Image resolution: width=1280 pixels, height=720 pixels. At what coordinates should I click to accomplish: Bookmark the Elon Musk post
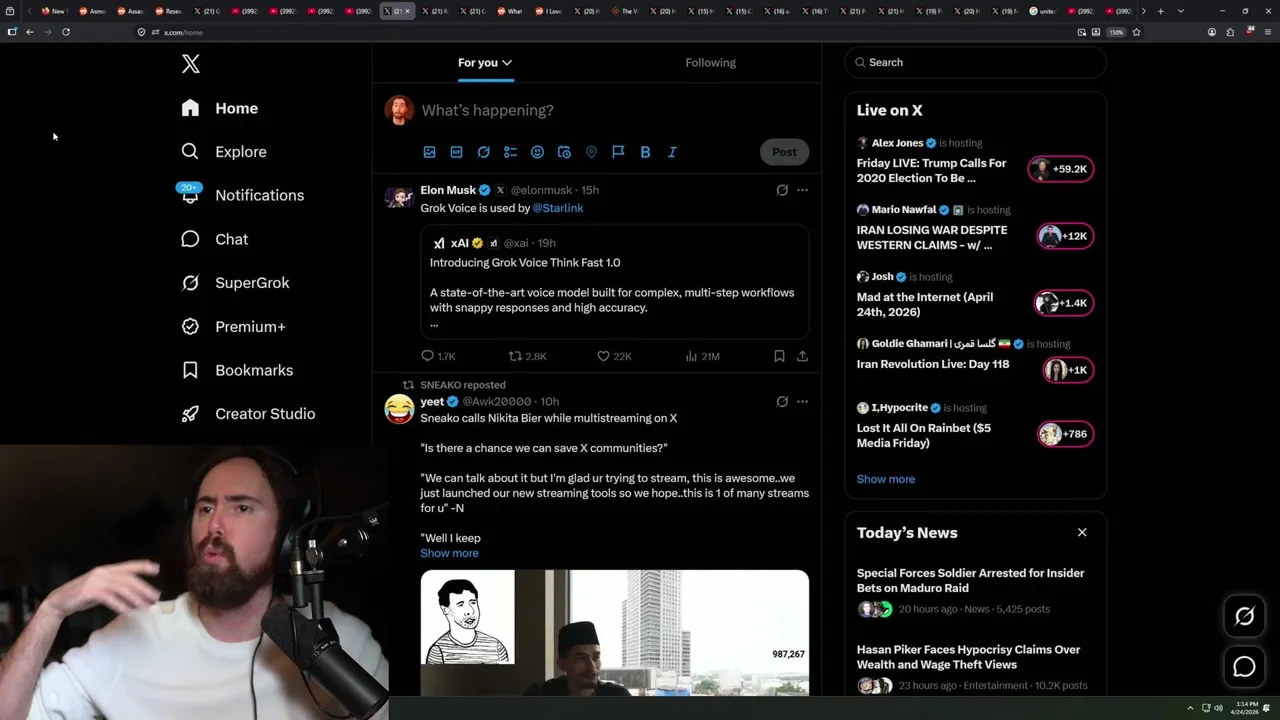point(779,356)
